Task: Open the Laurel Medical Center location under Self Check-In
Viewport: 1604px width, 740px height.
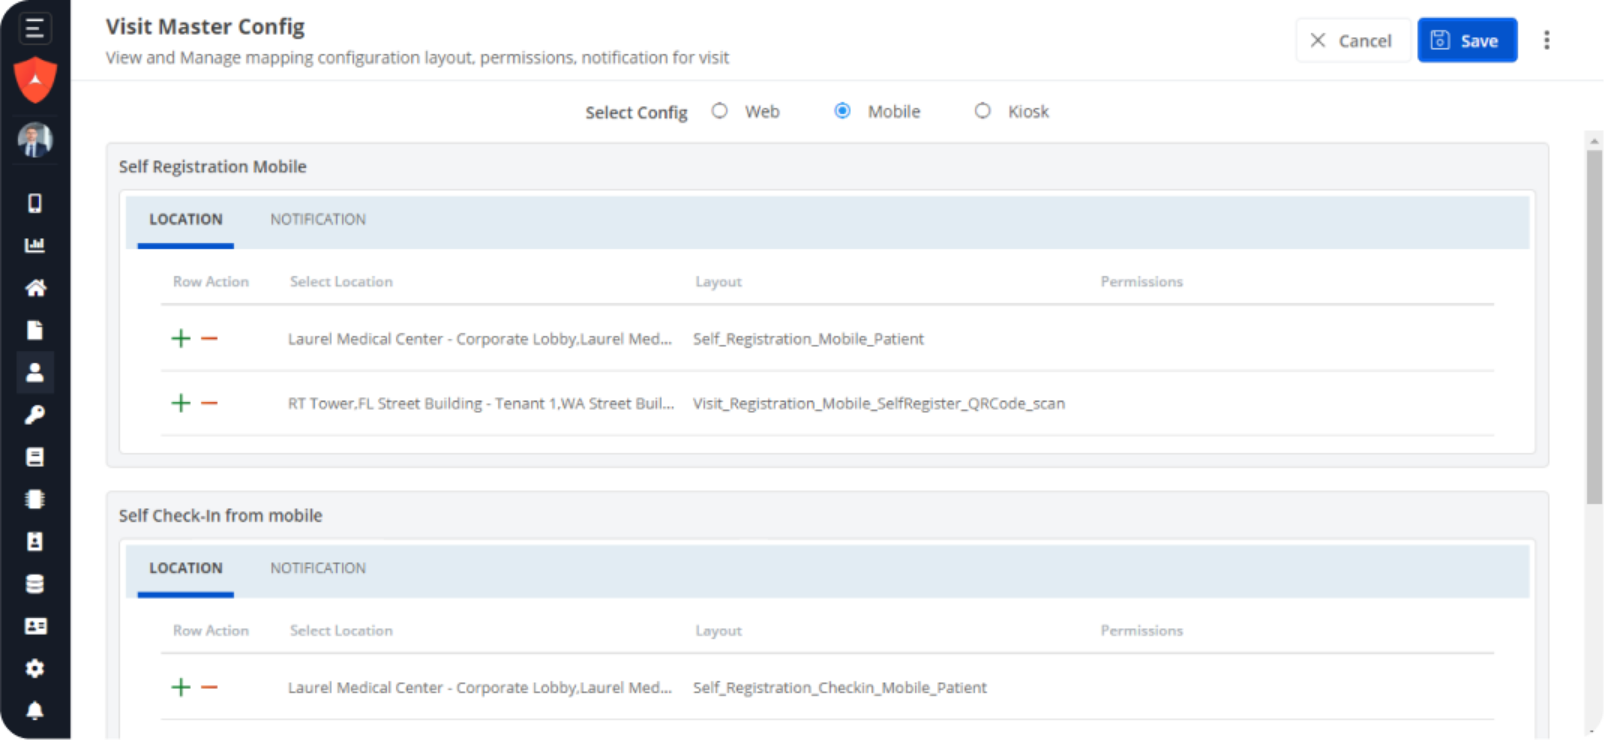Action: [x=480, y=687]
